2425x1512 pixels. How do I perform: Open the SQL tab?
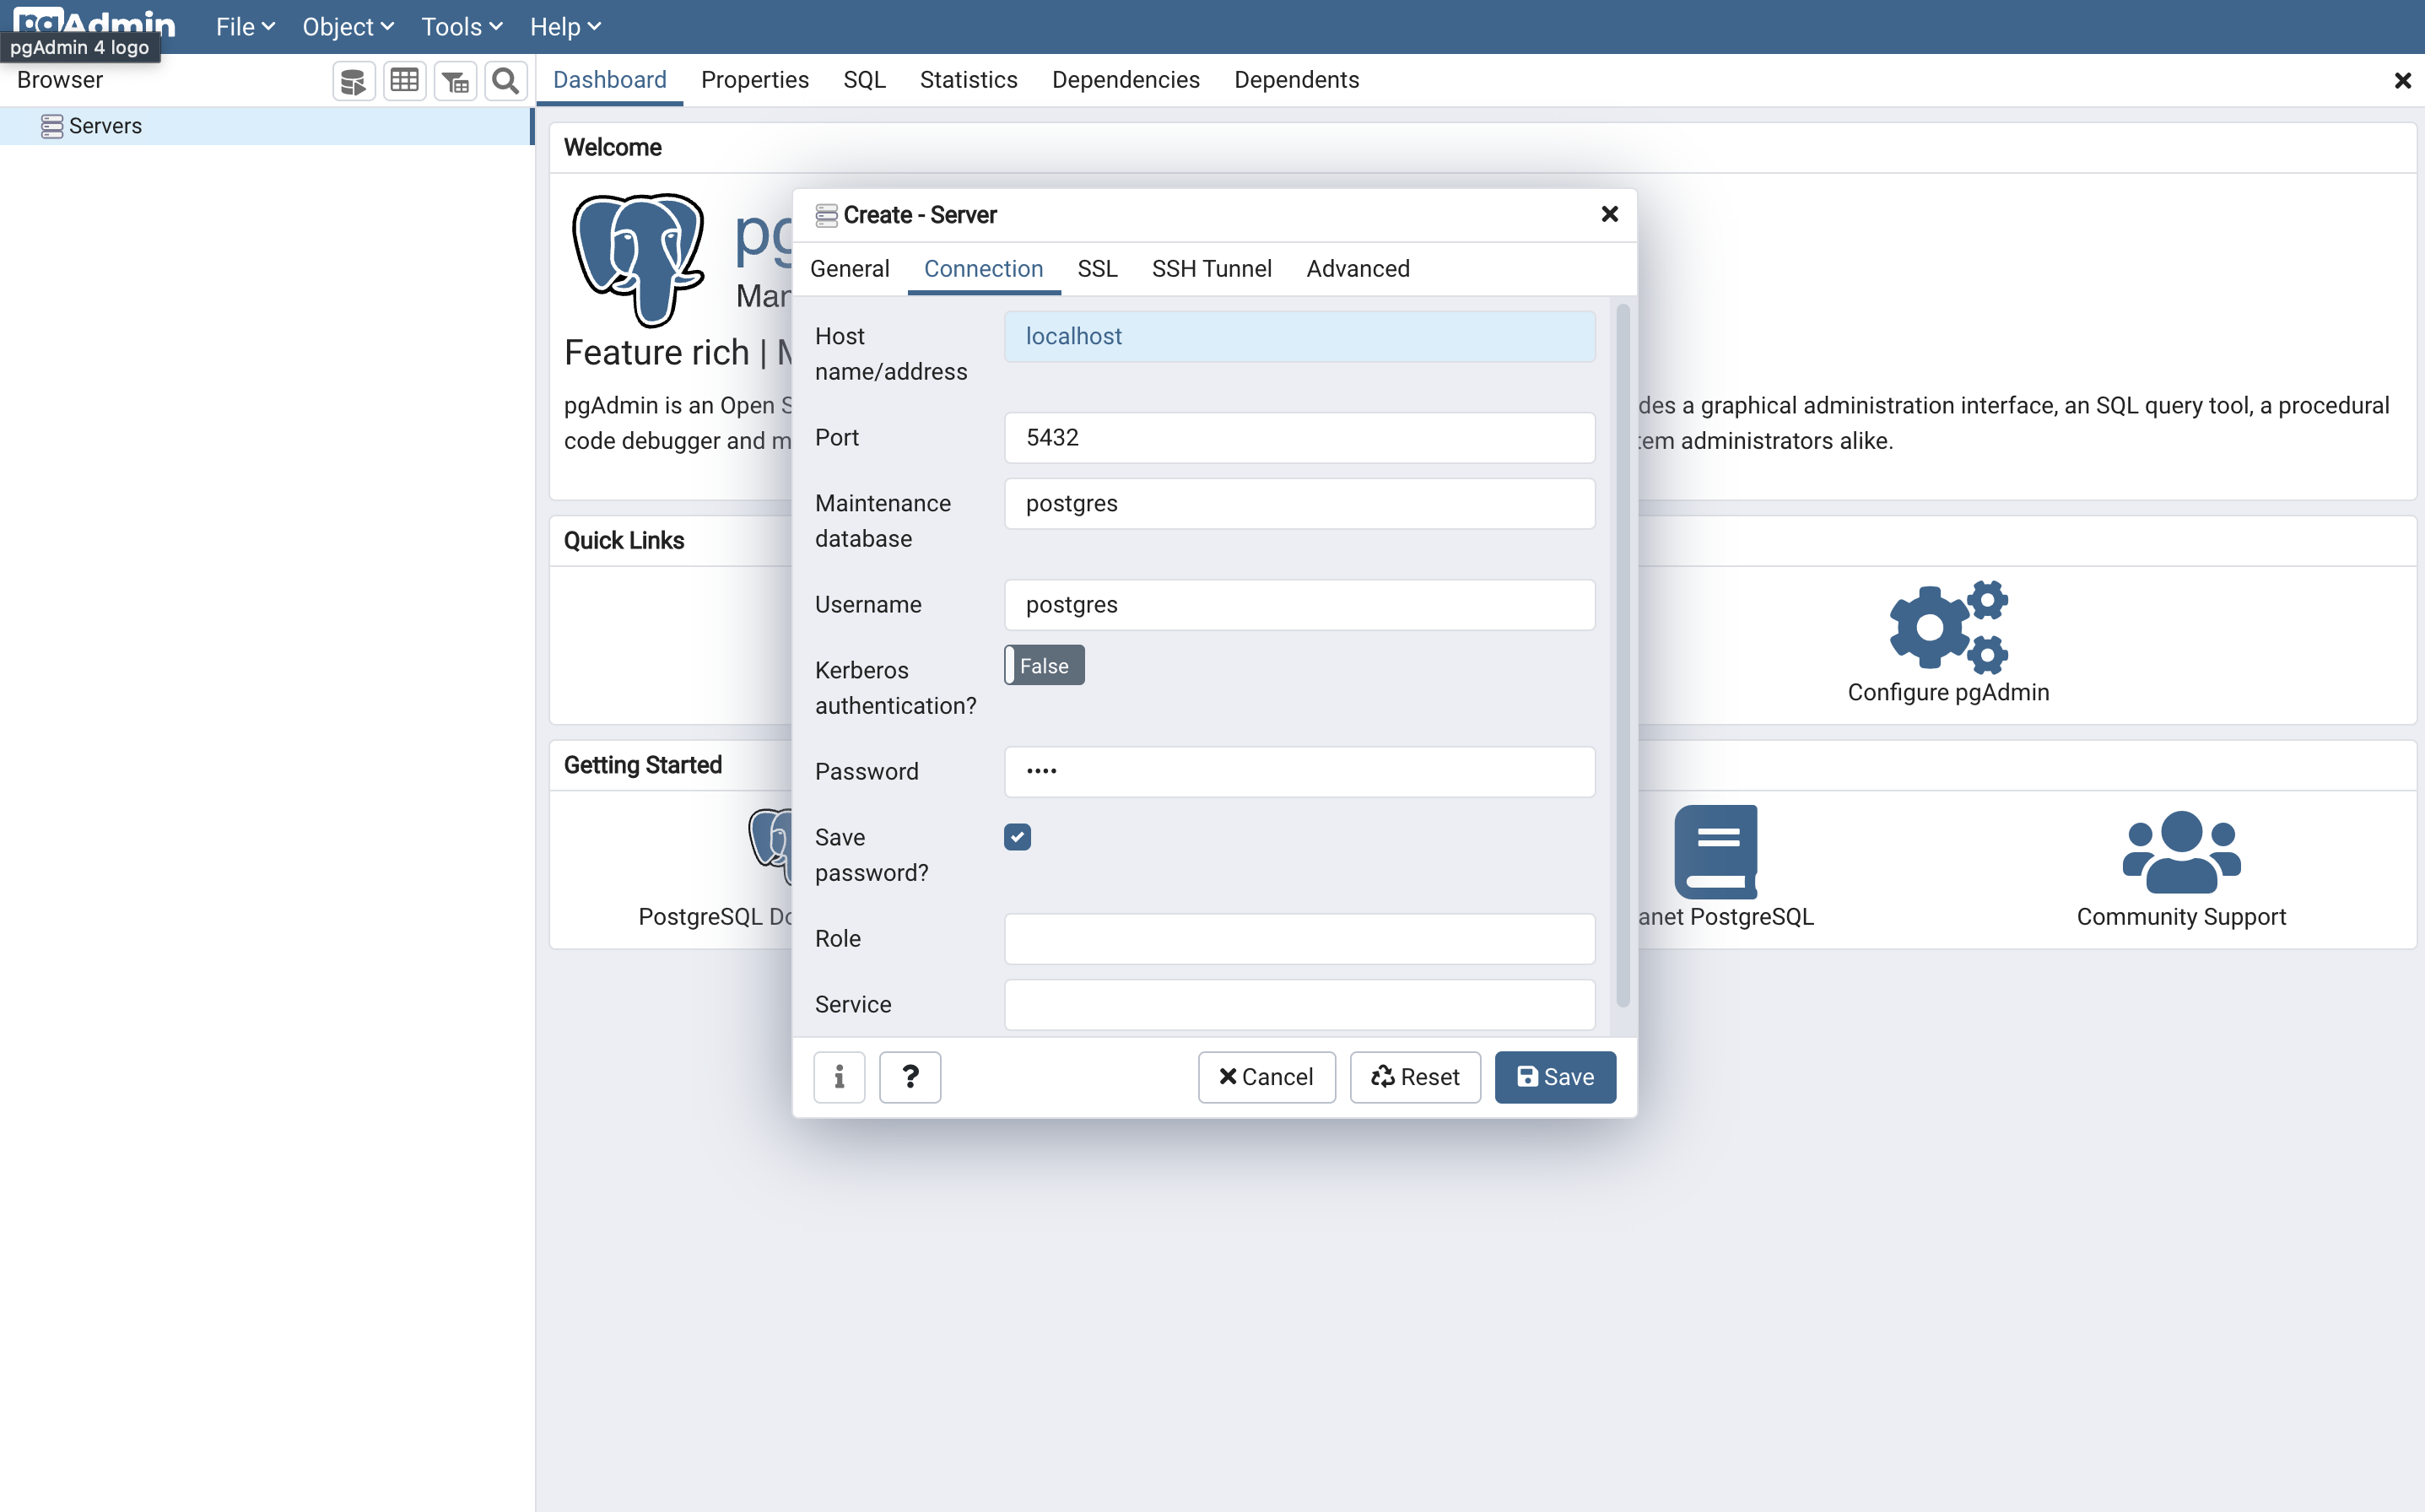864,80
